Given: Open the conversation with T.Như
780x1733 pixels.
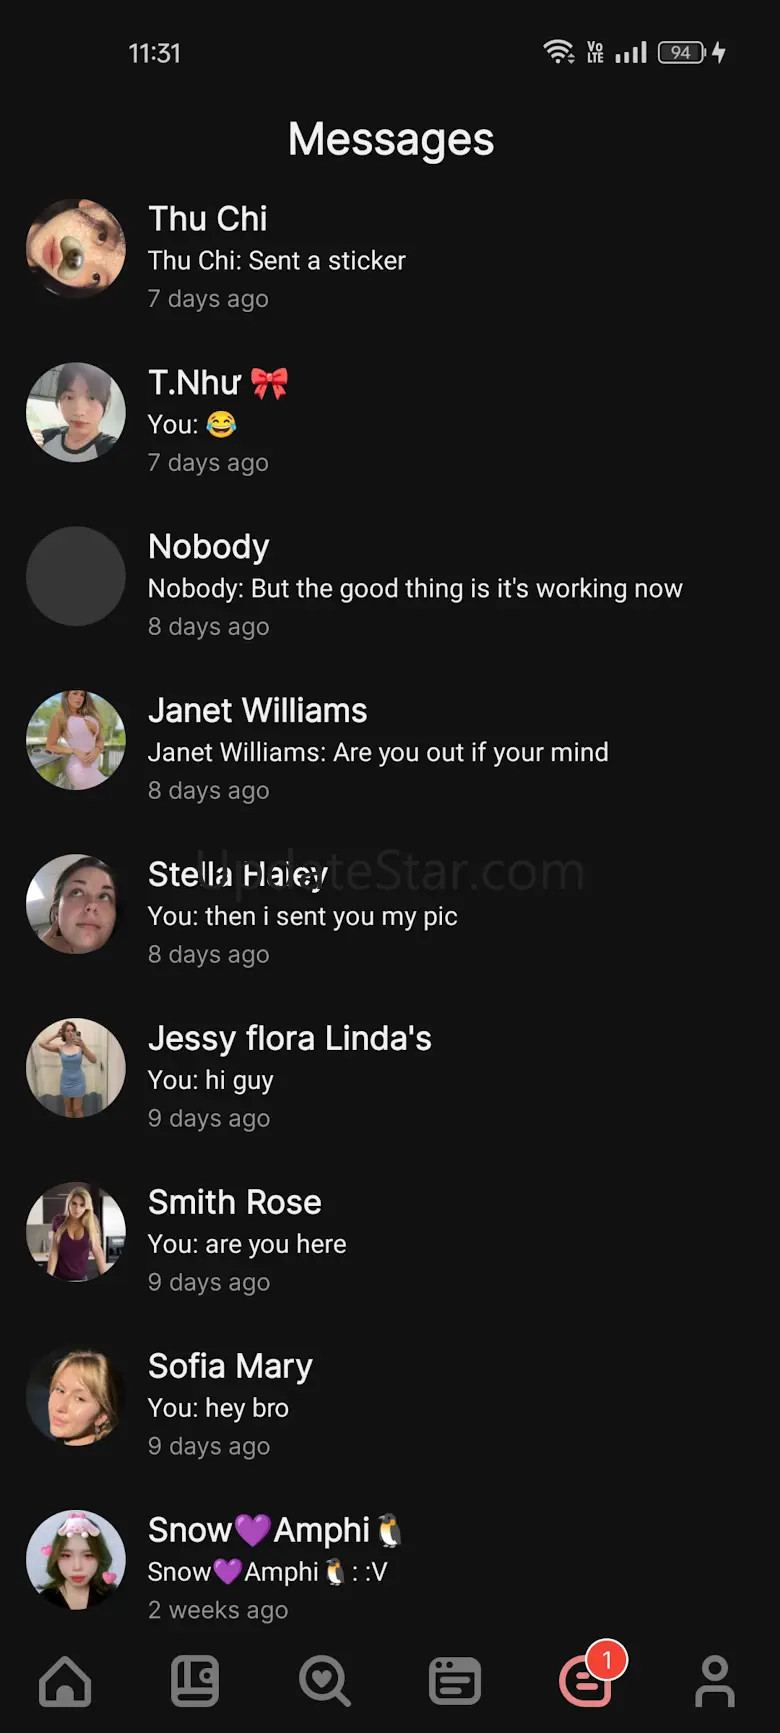Looking at the screenshot, I should point(390,412).
